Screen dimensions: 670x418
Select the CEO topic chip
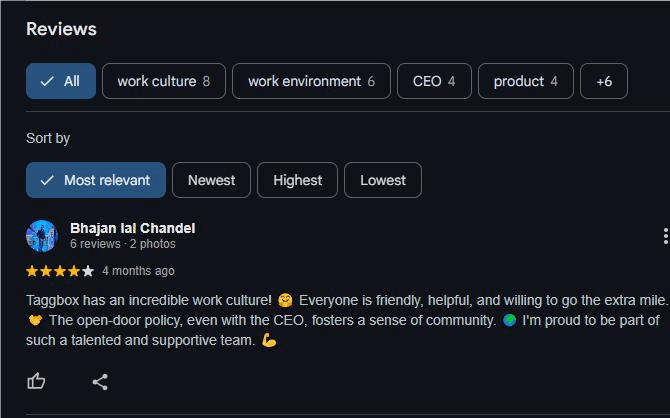pyautogui.click(x=434, y=81)
